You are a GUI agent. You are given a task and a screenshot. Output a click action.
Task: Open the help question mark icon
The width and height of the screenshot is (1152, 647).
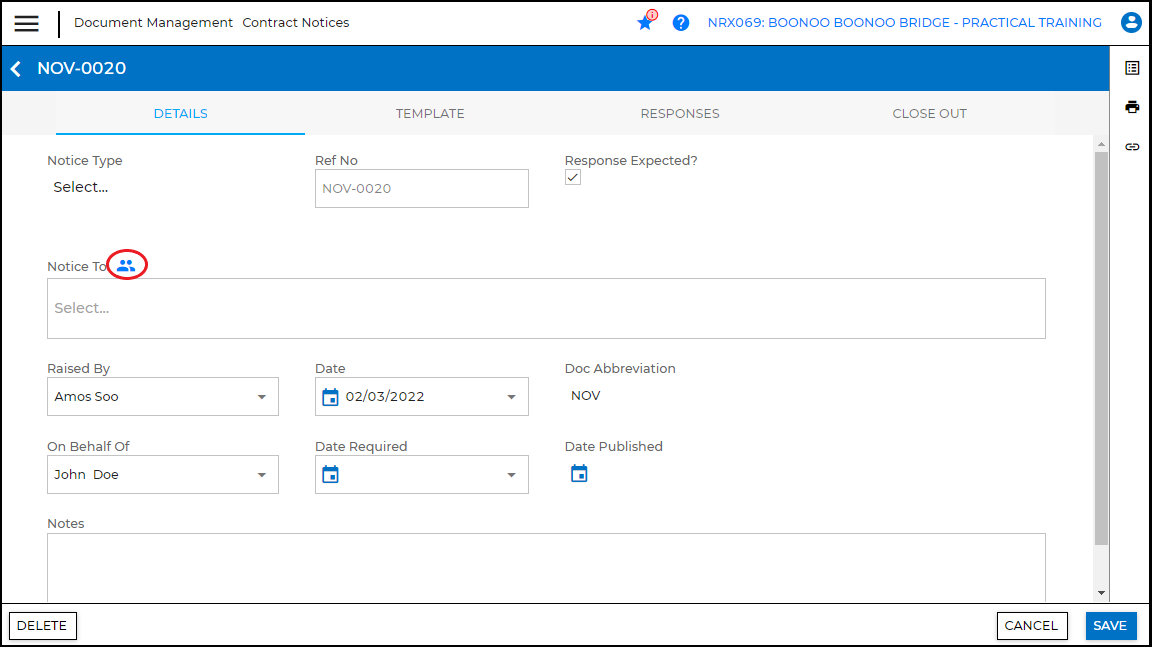(681, 23)
